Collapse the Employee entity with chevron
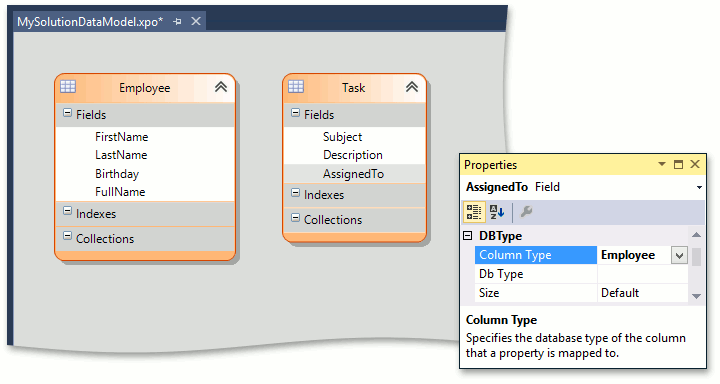 click(221, 87)
